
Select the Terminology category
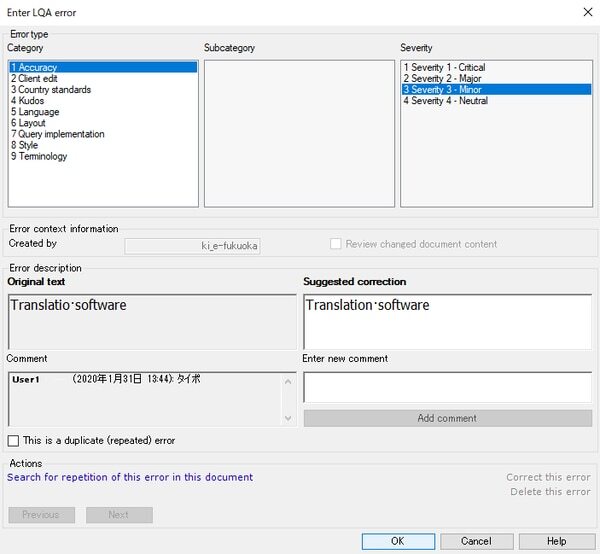pyautogui.click(x=42, y=156)
